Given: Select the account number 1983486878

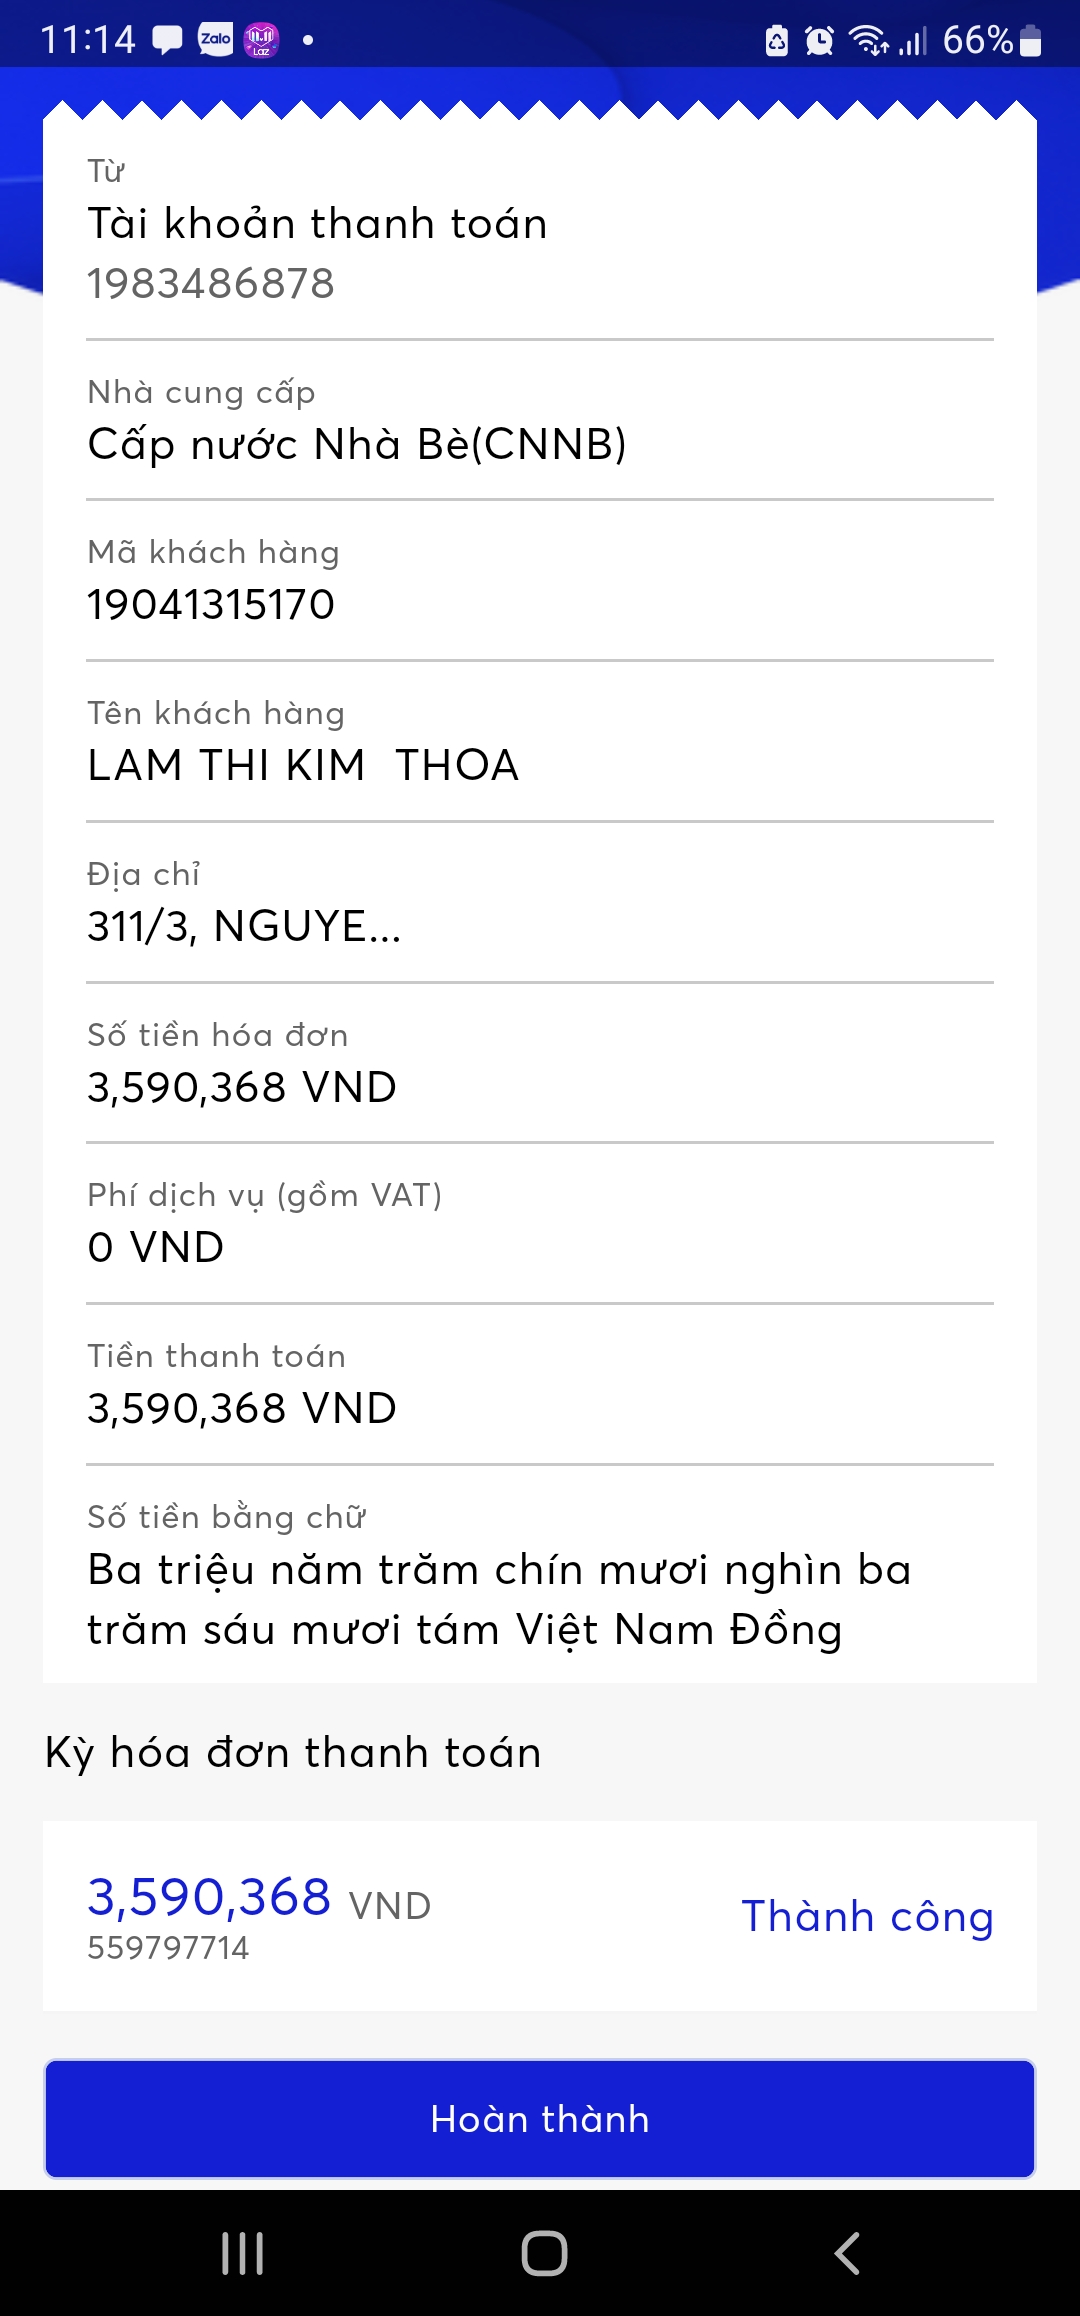Looking at the screenshot, I should coord(211,284).
